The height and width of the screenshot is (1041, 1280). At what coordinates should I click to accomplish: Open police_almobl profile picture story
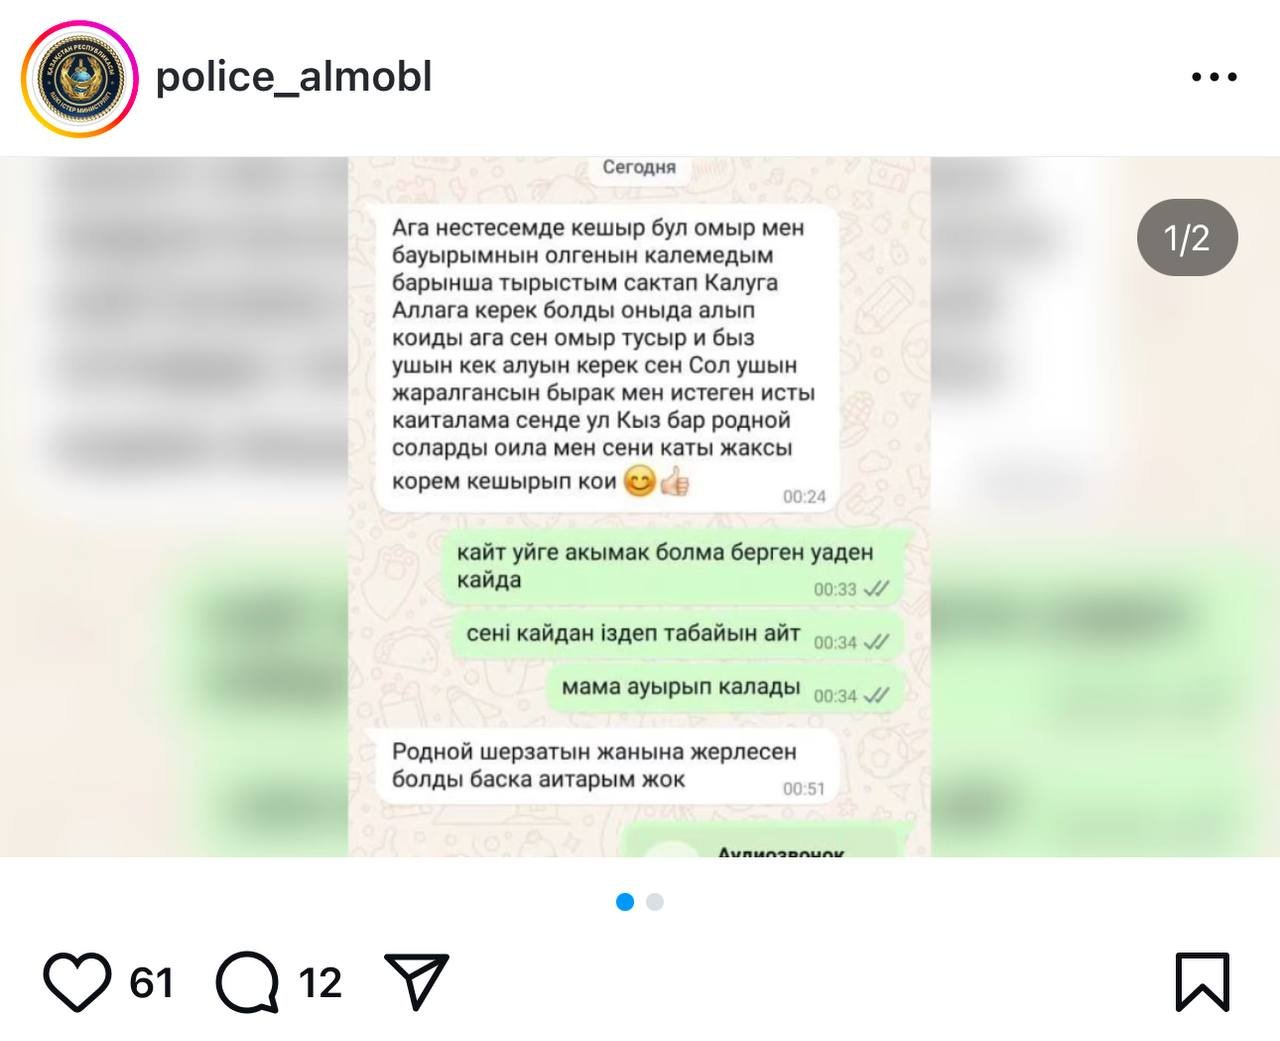(79, 78)
